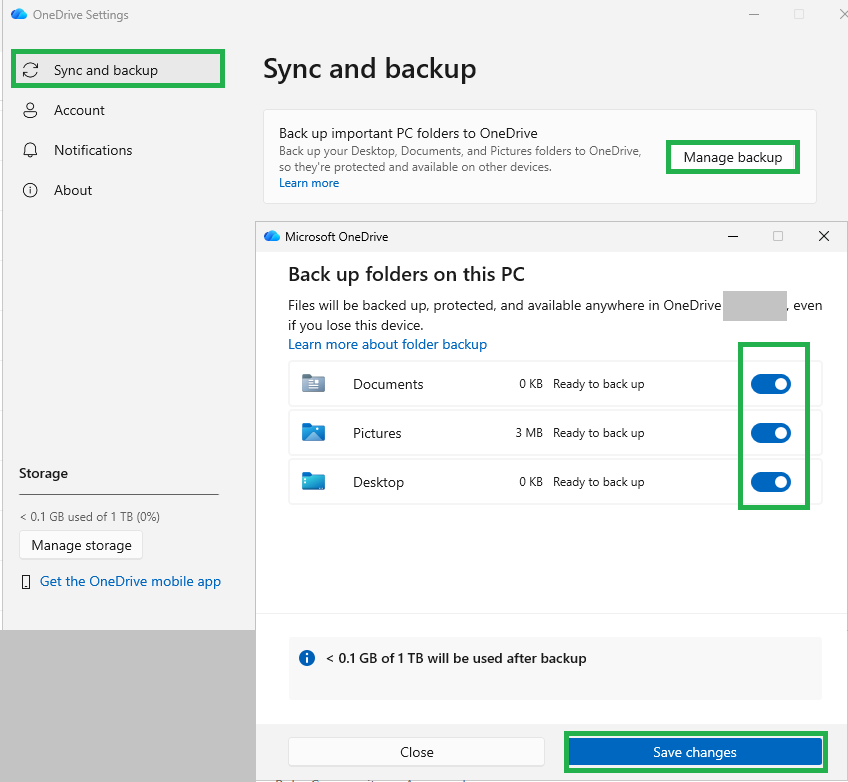The image size is (848, 782).
Task: Click the Desktop row label
Action: pos(379,482)
